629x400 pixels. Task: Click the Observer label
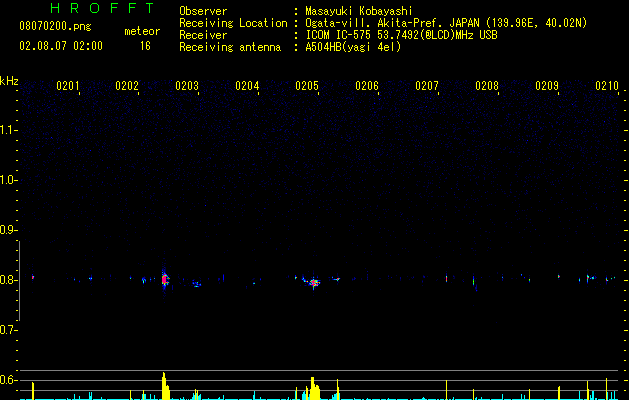pyautogui.click(x=203, y=11)
